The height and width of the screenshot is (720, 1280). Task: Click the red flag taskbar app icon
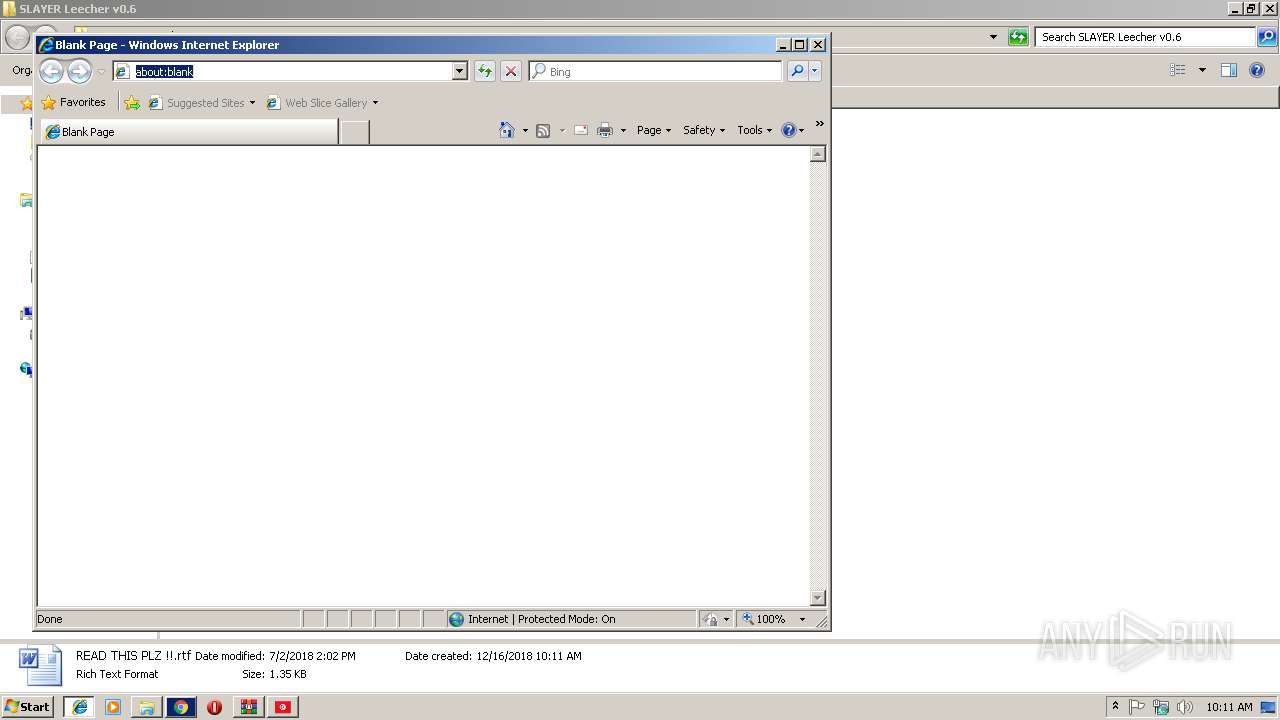[283, 707]
